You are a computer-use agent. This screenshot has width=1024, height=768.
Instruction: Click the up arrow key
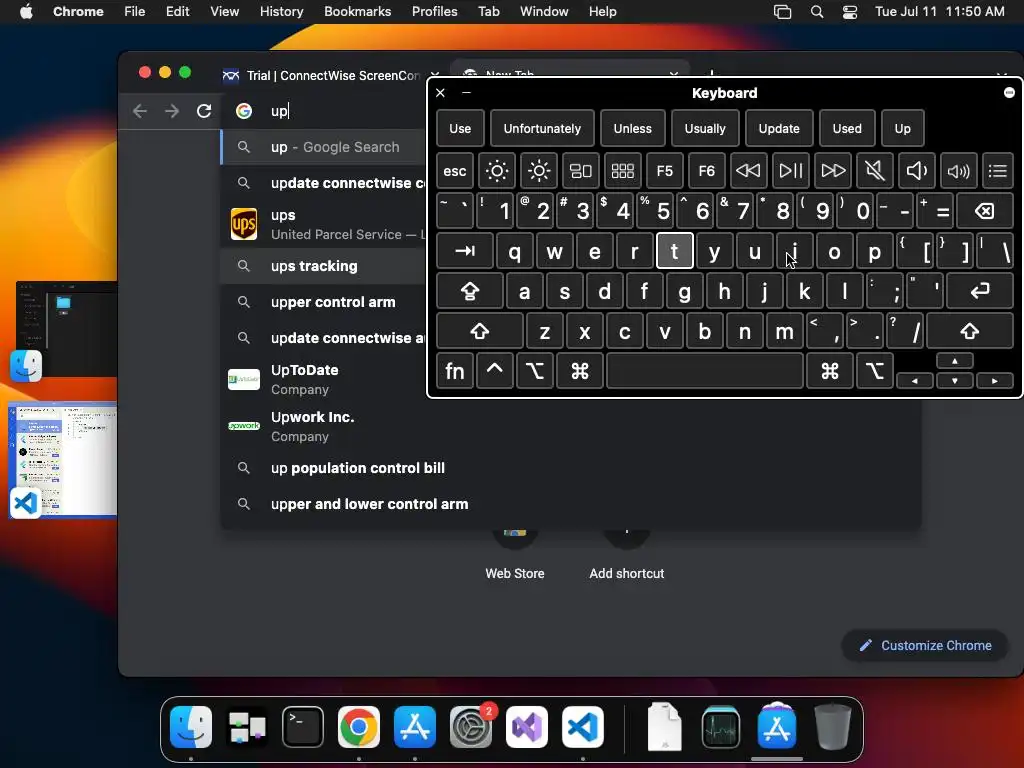point(955,361)
